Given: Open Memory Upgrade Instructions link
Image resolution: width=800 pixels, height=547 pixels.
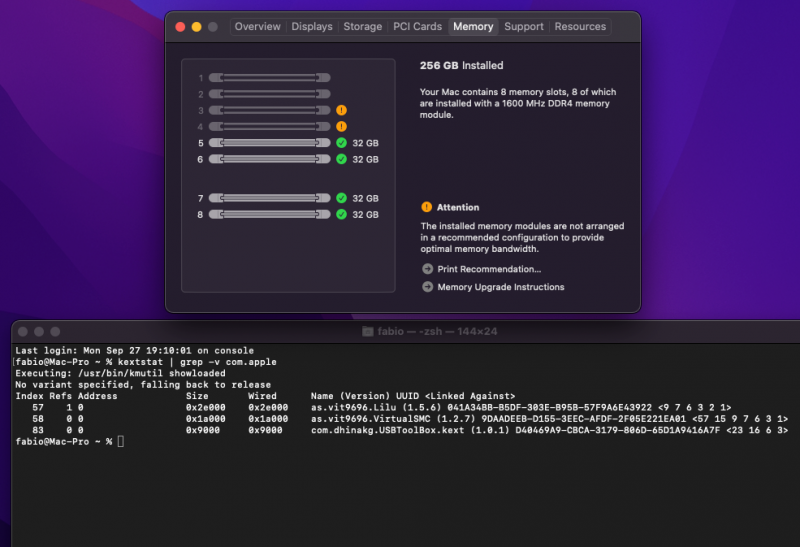Looking at the screenshot, I should tap(500, 287).
